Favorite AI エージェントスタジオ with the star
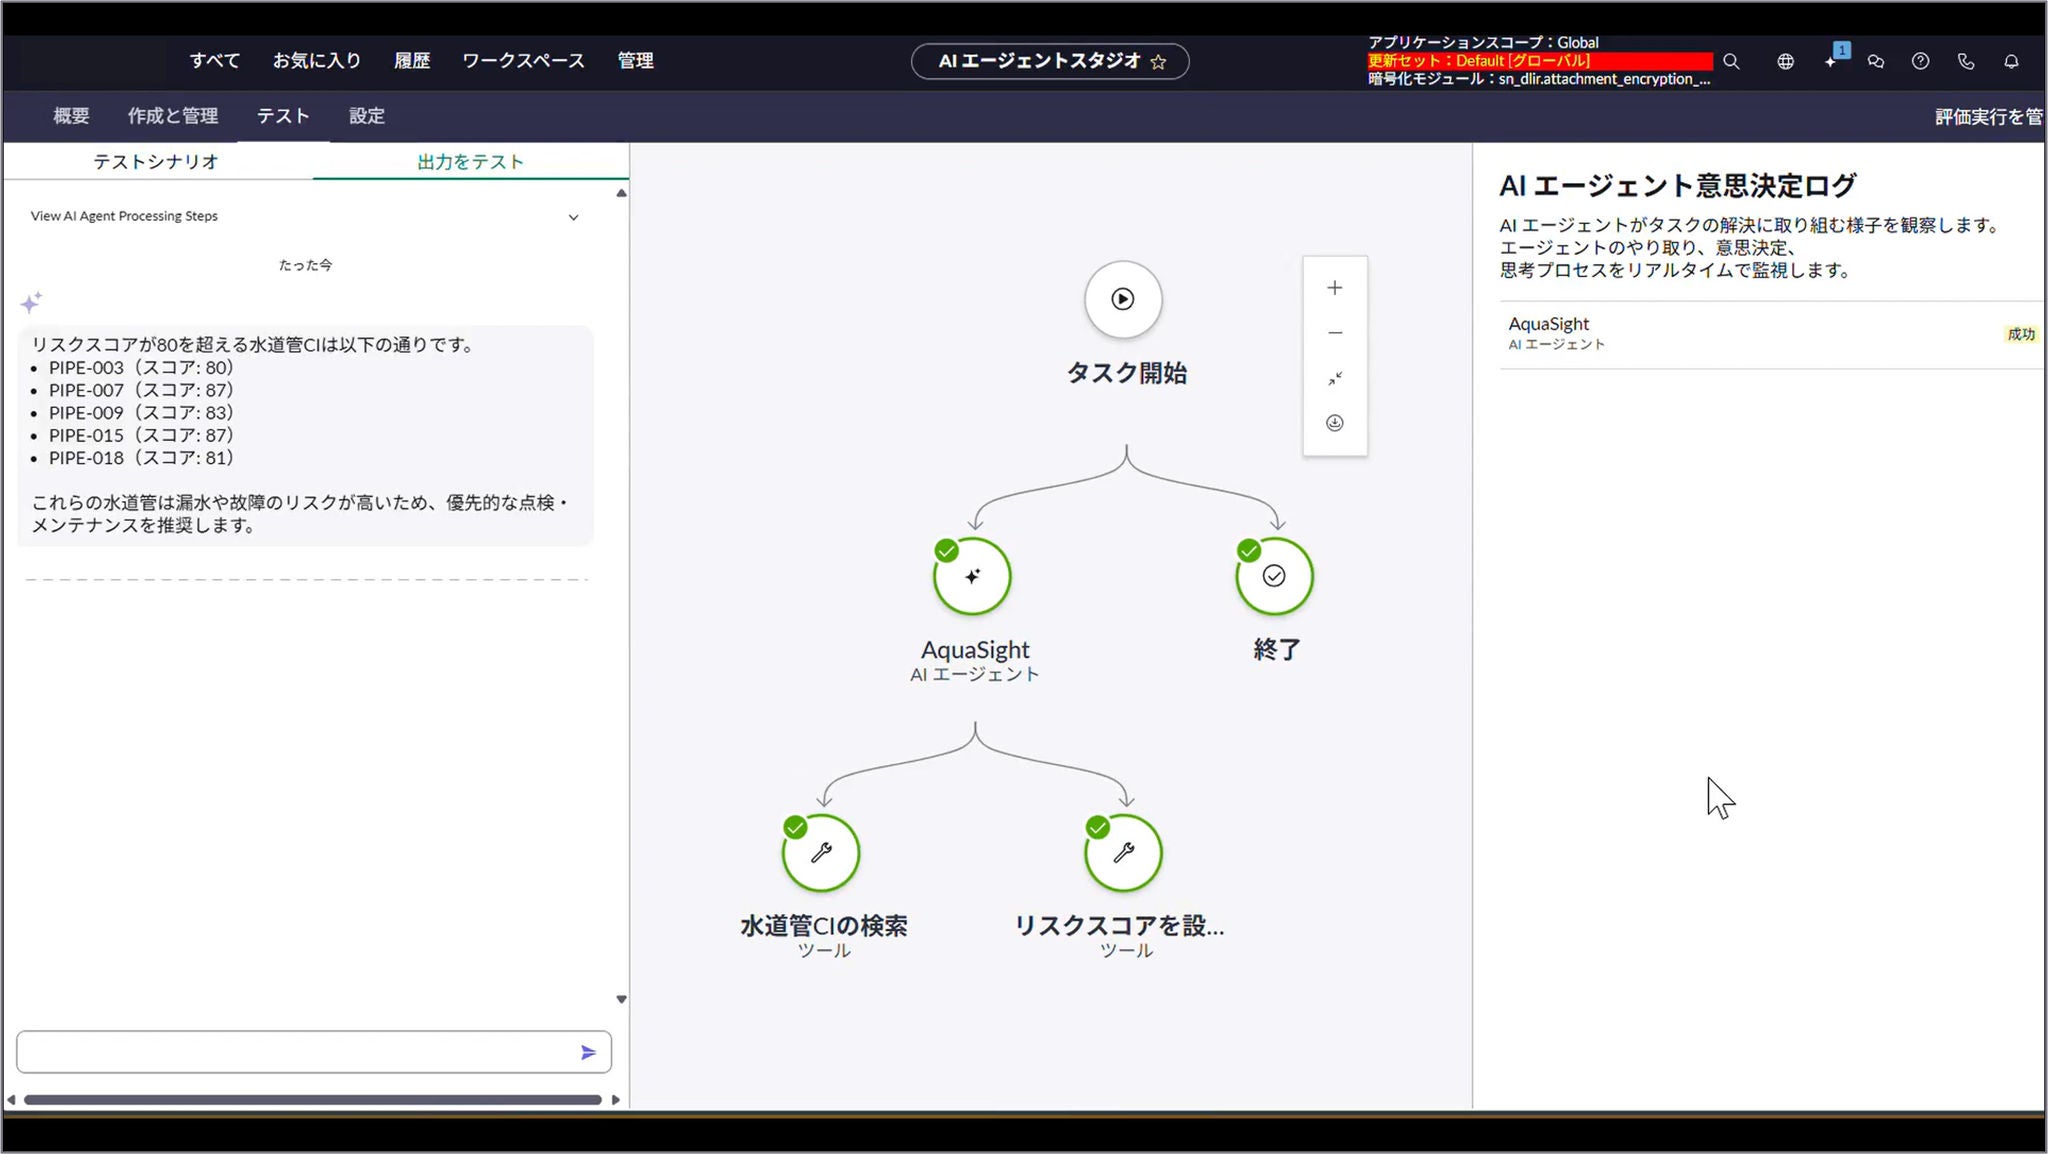Viewport: 2048px width, 1154px height. coord(1158,62)
